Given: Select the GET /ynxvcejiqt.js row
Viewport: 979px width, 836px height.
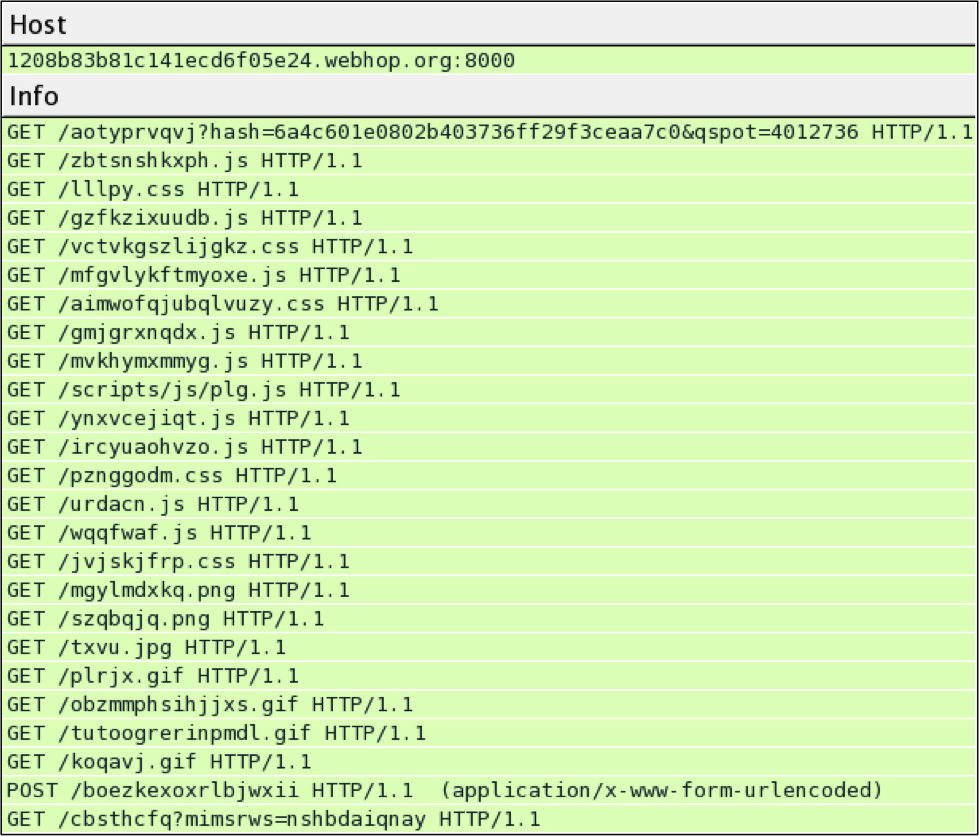Looking at the screenshot, I should click(489, 419).
